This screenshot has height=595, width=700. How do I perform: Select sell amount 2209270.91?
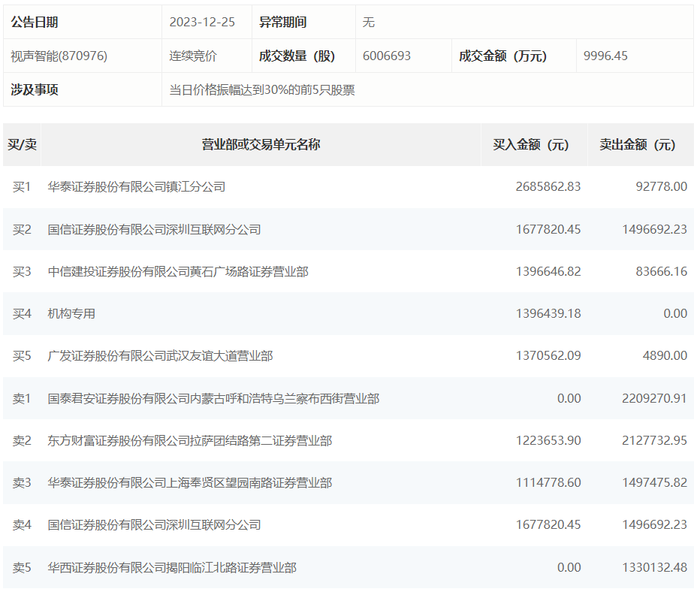654,398
